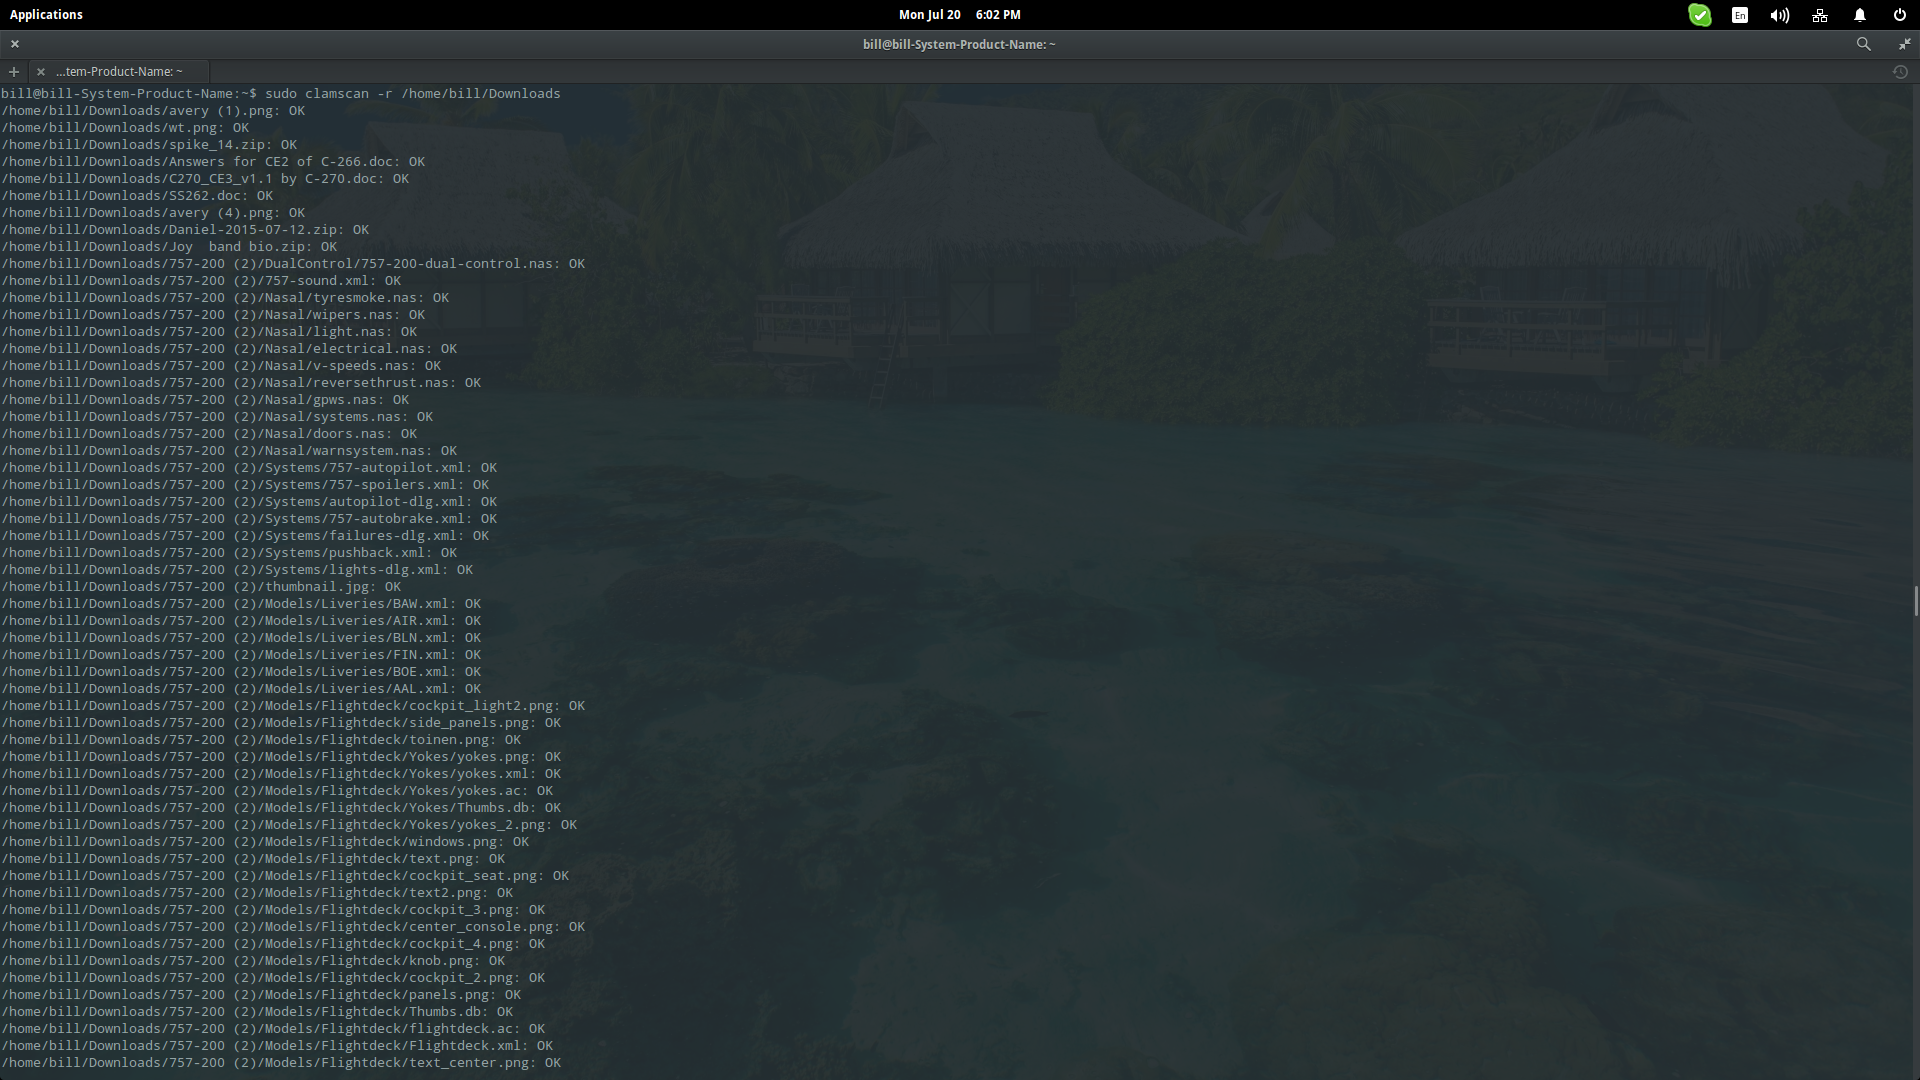Click the Nasal/wipers.nas line
Image resolution: width=1920 pixels, height=1080 pixels.
[x=213, y=314]
